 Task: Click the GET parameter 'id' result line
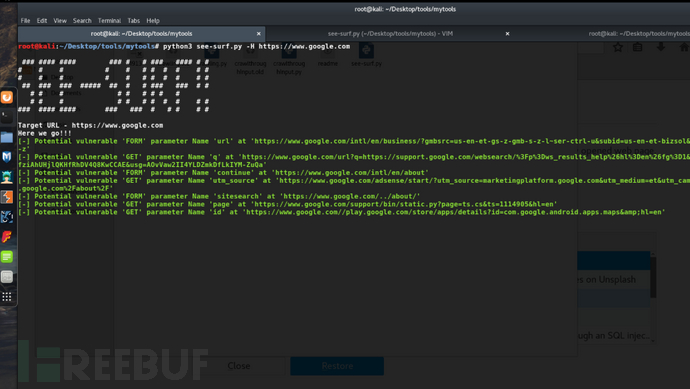tap(341, 213)
